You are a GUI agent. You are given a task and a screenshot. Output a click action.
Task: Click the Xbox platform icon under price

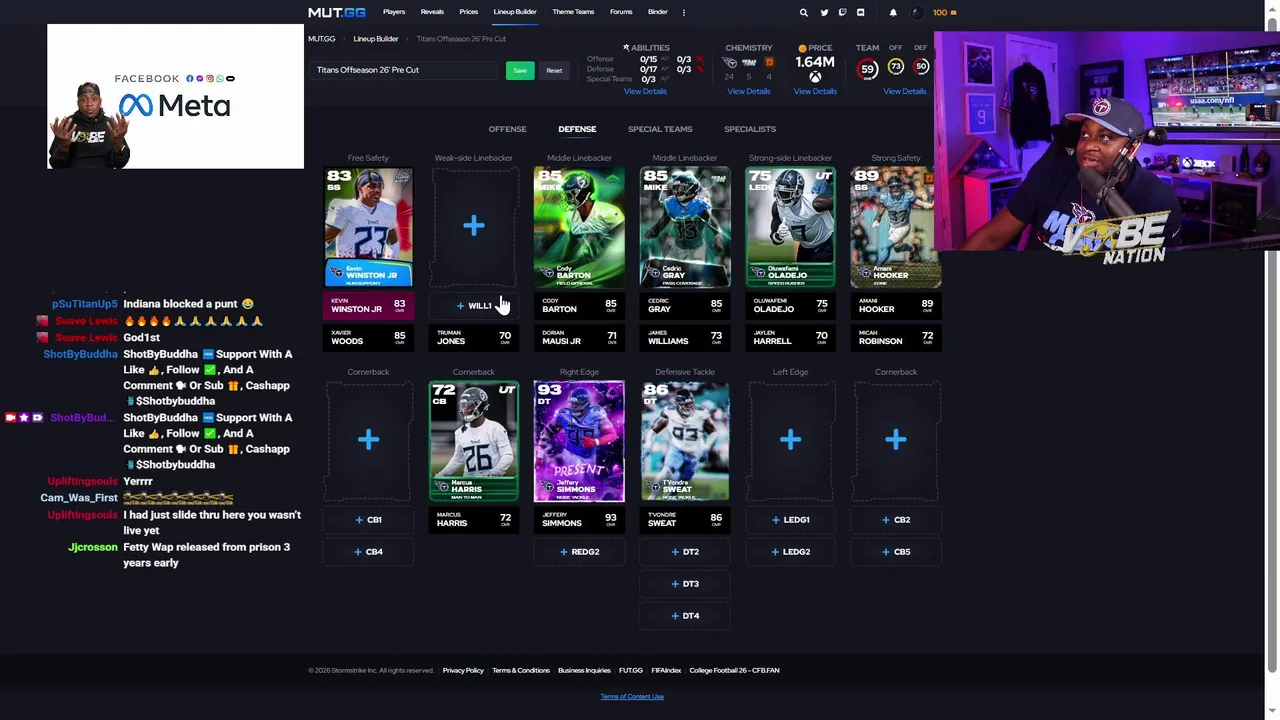pos(815,77)
